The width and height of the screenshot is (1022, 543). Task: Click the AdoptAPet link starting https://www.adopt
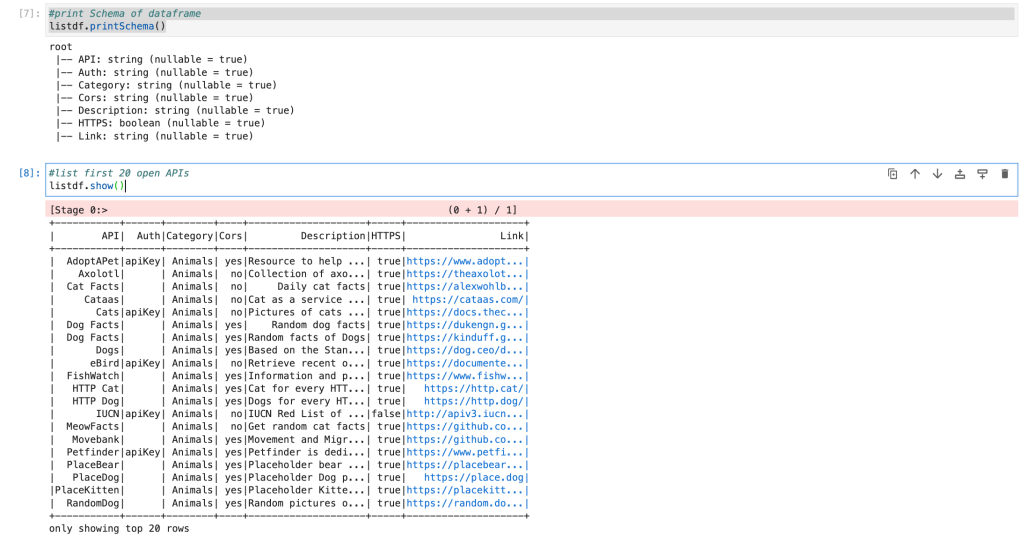coord(464,261)
